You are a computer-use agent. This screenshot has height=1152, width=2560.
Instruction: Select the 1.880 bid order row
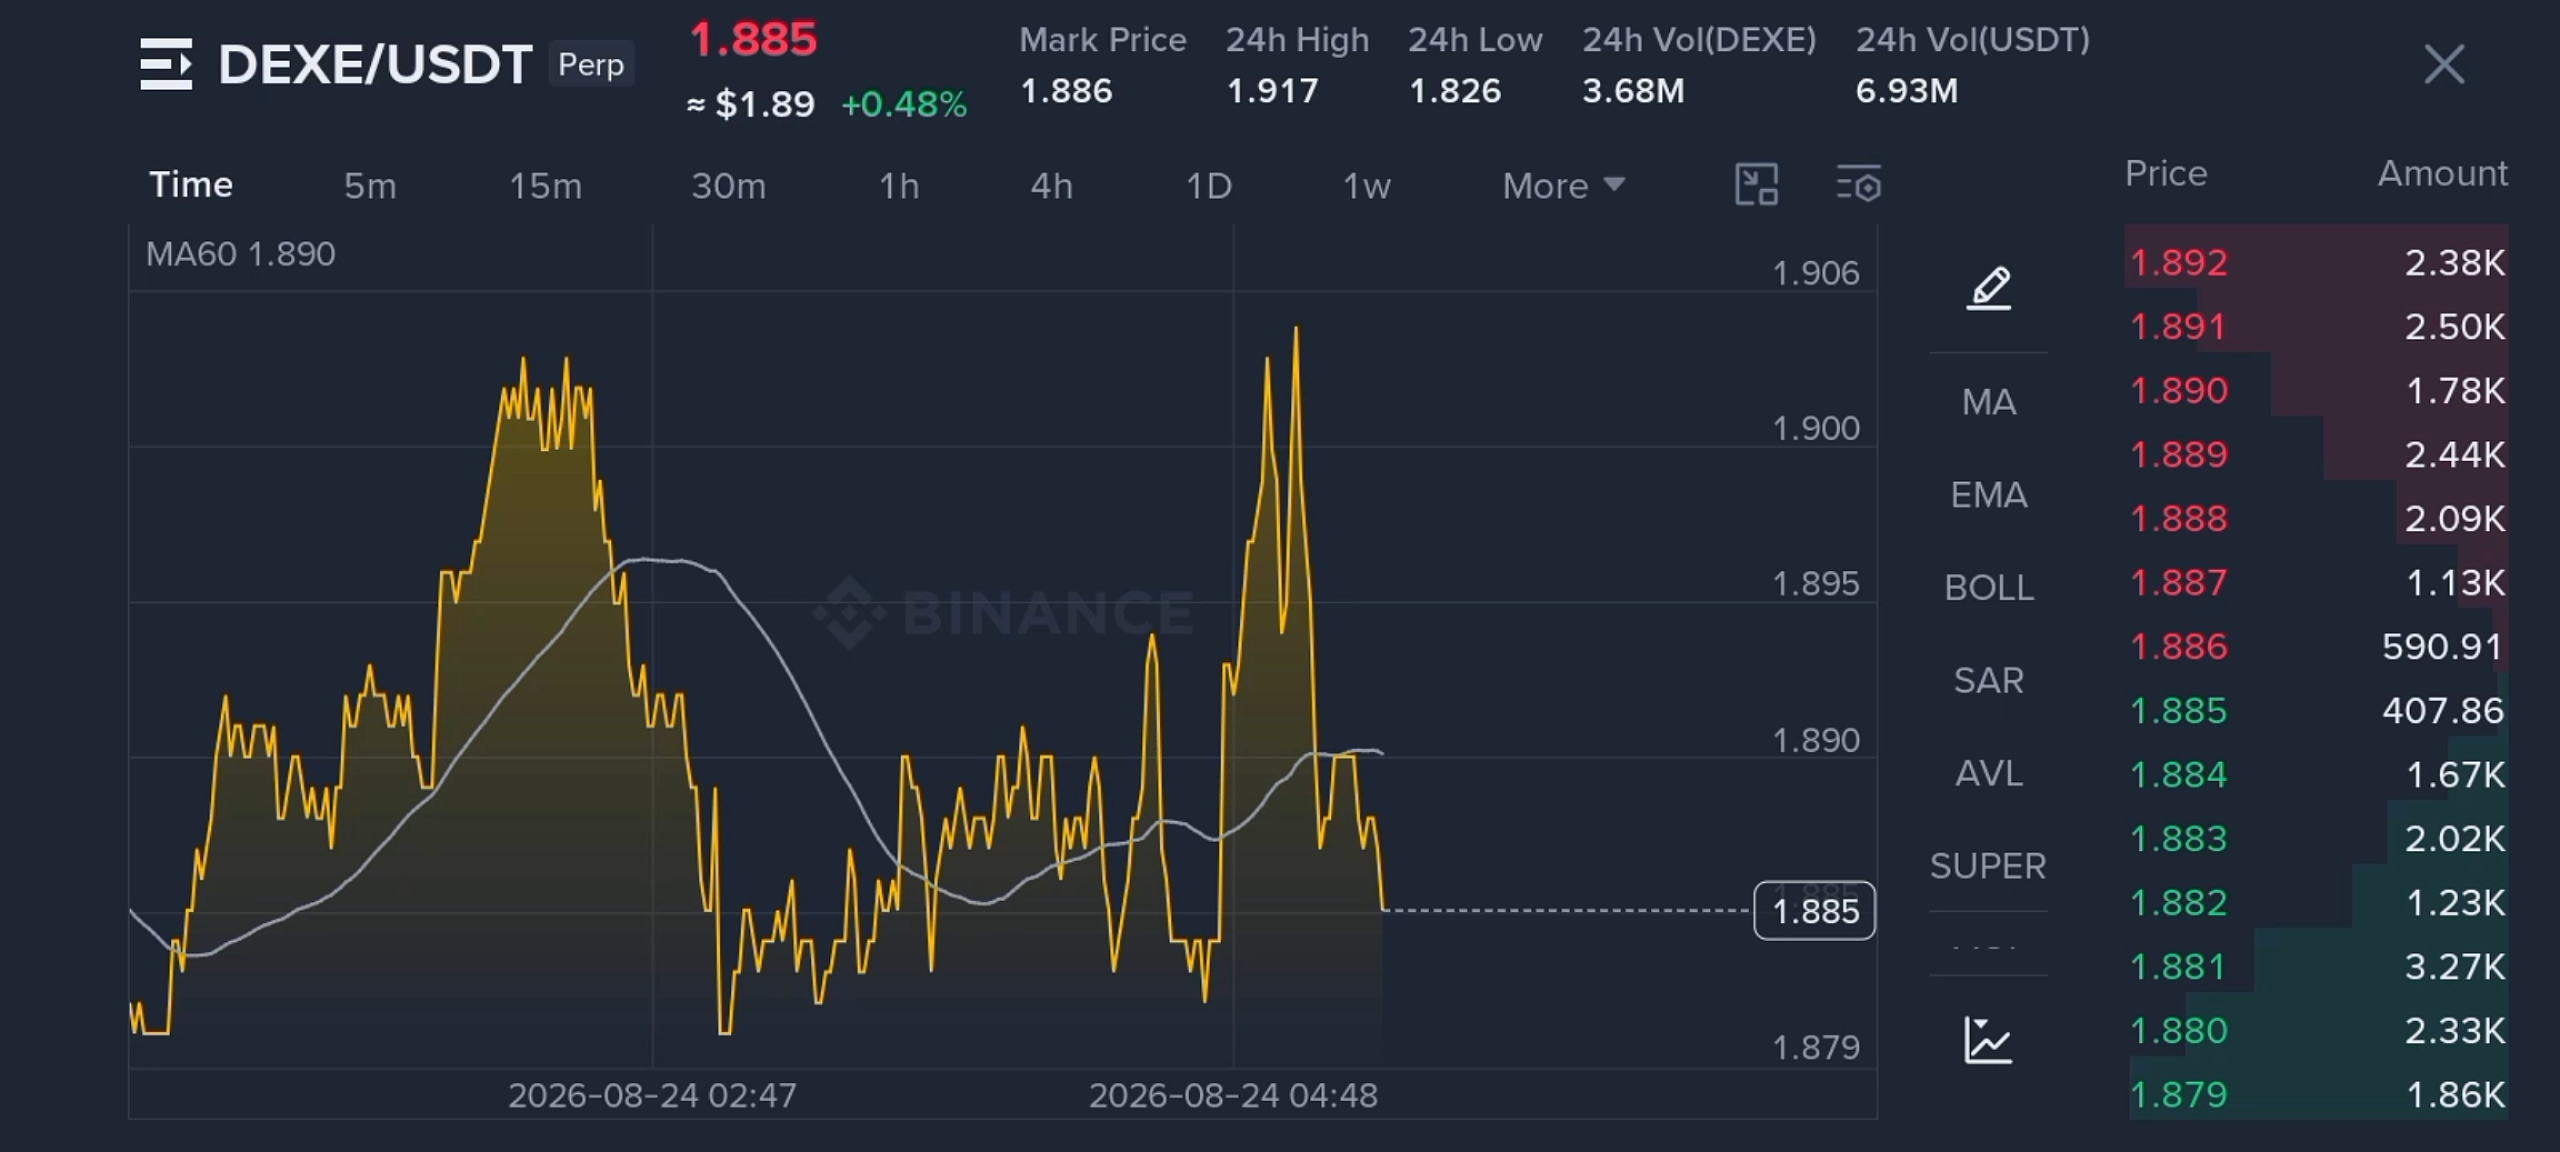click(2317, 1031)
